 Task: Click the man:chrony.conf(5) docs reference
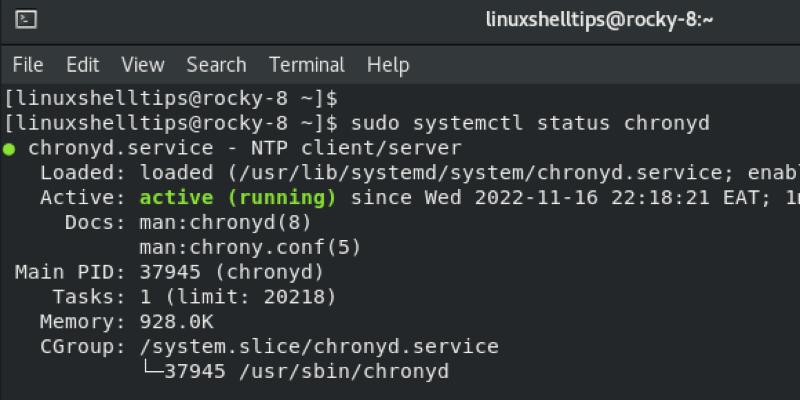(250, 247)
